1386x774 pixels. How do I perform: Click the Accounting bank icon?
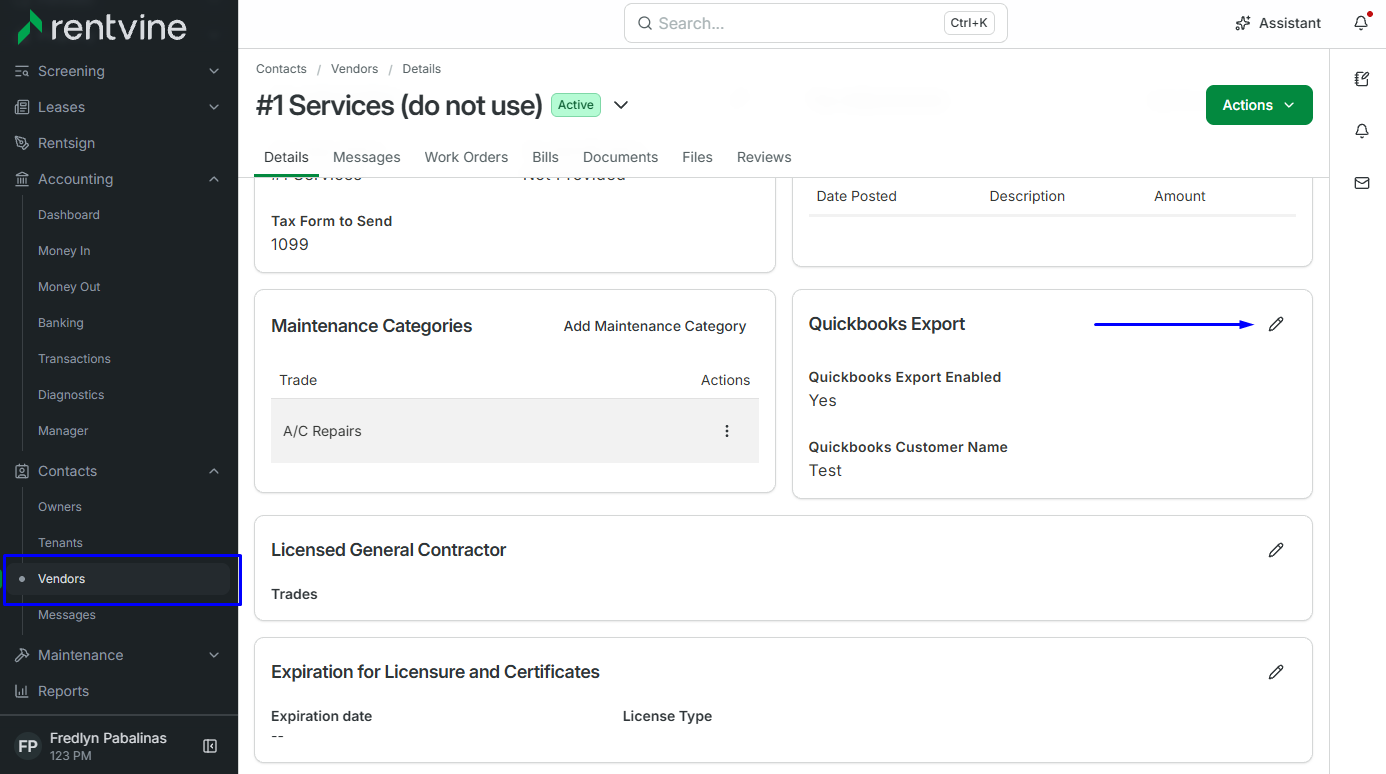tap(22, 179)
